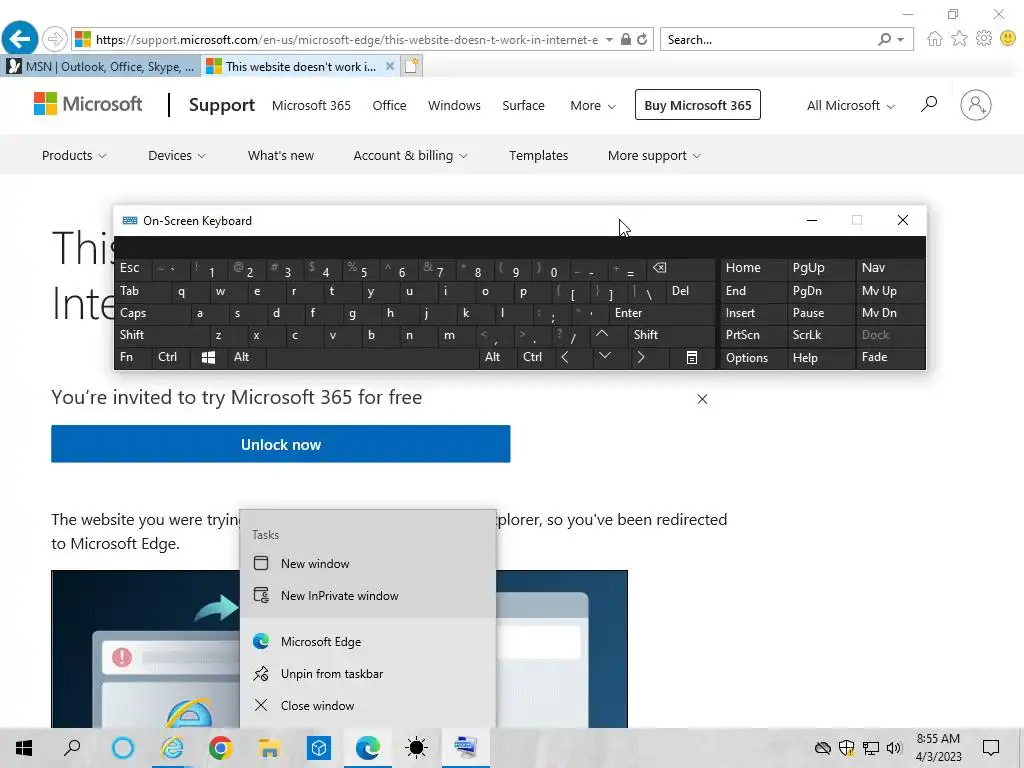
Task: Choose Close window in jump list
Action: pos(368,705)
